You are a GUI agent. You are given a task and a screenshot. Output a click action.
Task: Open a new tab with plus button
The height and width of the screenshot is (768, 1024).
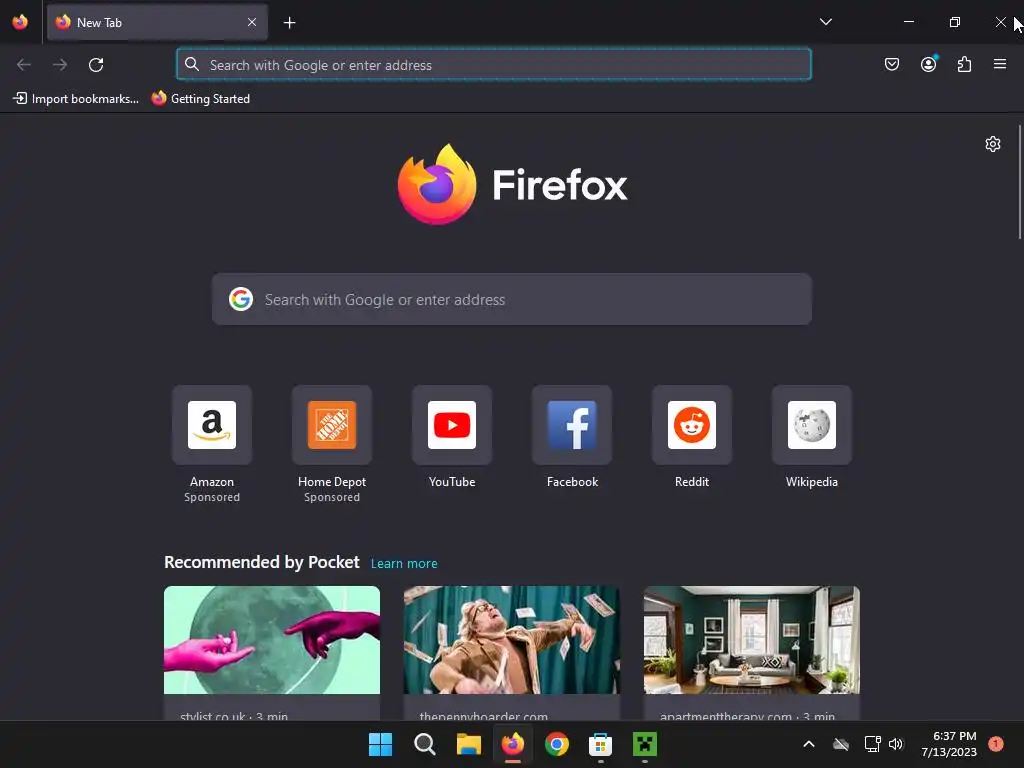coord(289,23)
